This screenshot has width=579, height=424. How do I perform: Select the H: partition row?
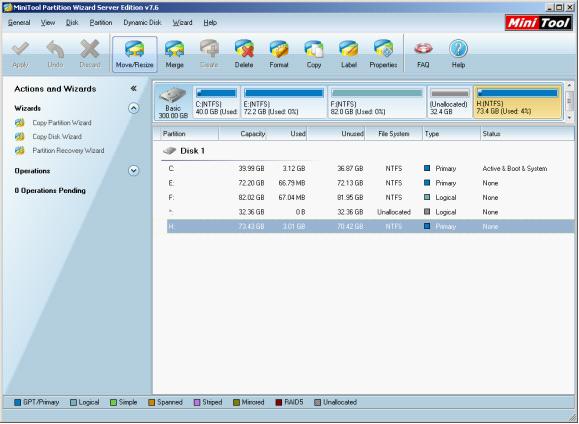pos(370,226)
